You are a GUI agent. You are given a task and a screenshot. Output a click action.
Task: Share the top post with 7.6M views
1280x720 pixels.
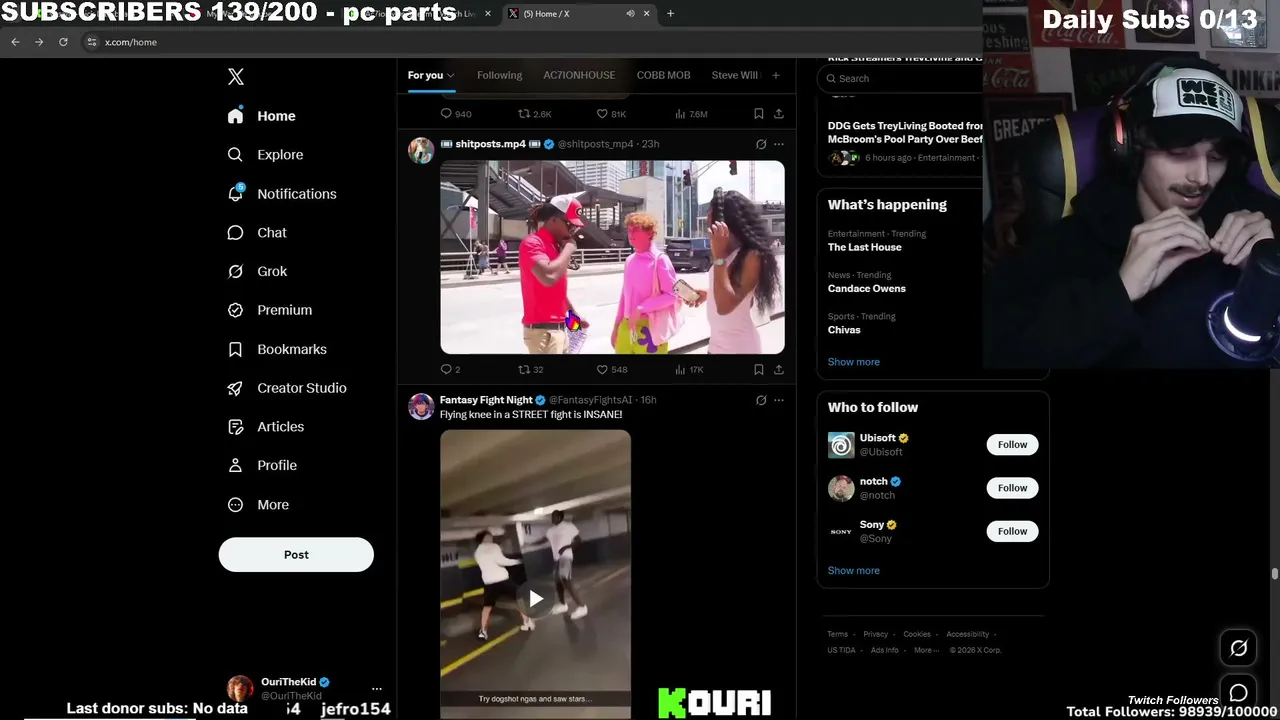(x=779, y=114)
